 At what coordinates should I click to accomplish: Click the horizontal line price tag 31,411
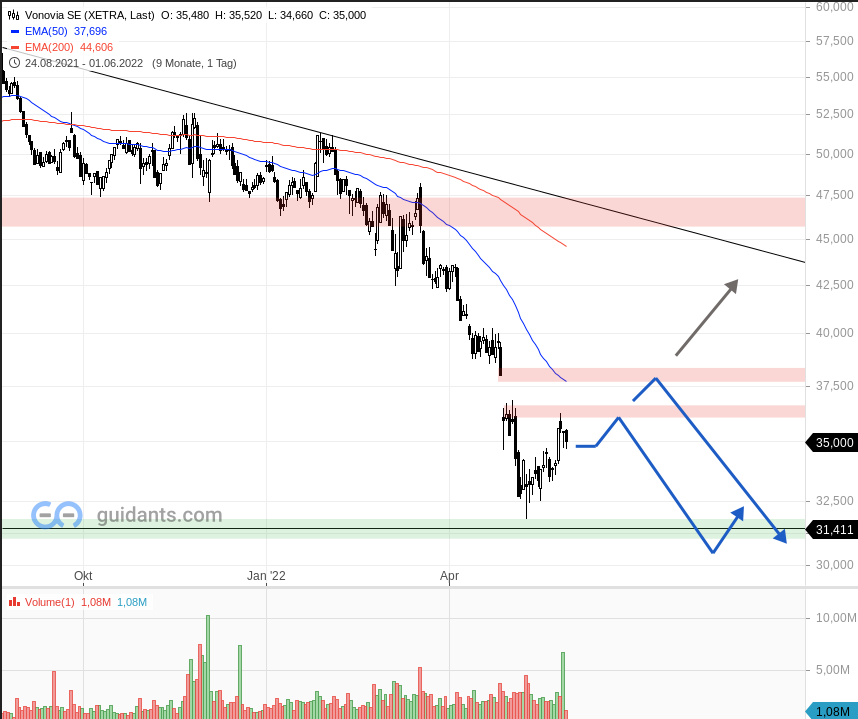(x=832, y=530)
